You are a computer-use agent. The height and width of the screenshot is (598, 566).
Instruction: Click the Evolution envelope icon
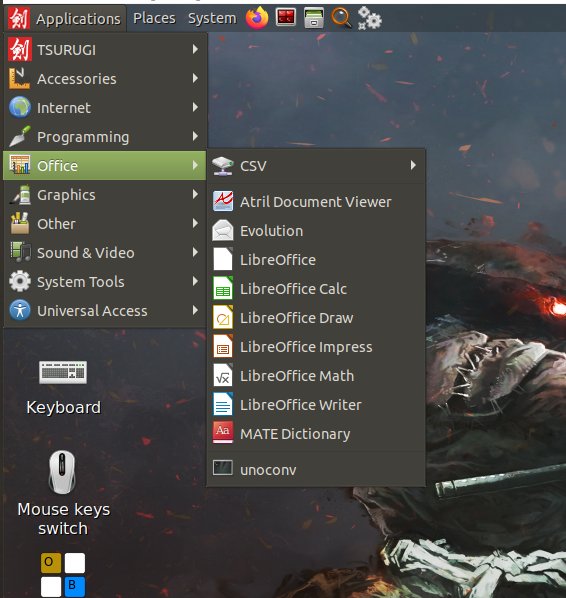pos(223,230)
